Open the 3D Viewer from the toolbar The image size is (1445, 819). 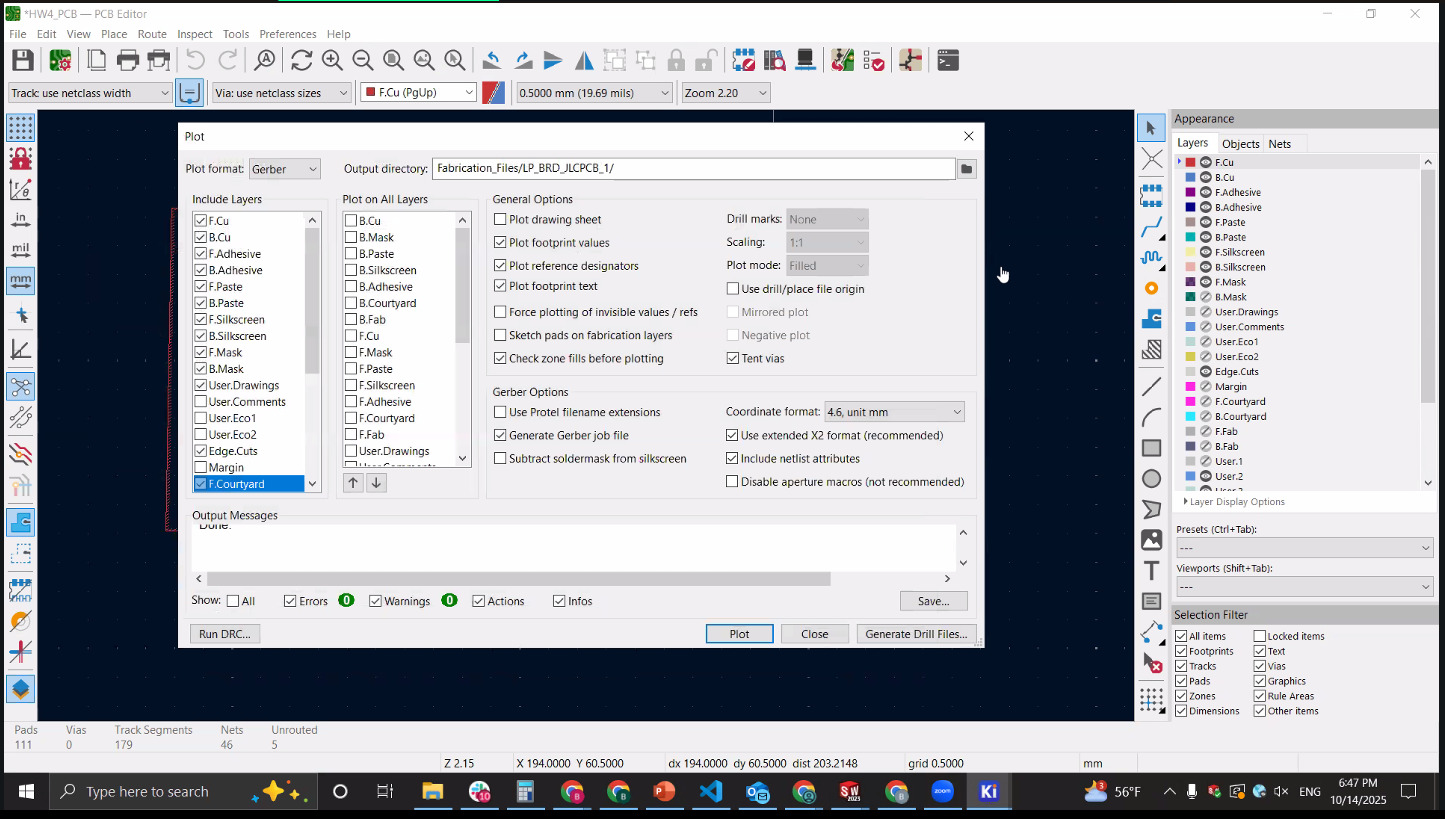(x=804, y=60)
